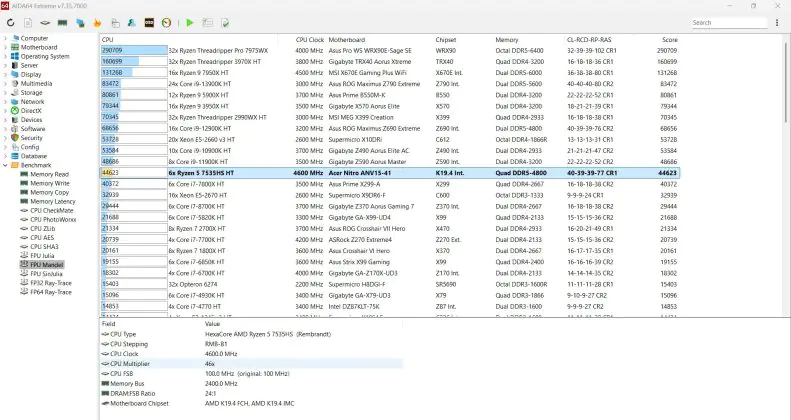Open the Memory Latency benchmark

point(52,202)
